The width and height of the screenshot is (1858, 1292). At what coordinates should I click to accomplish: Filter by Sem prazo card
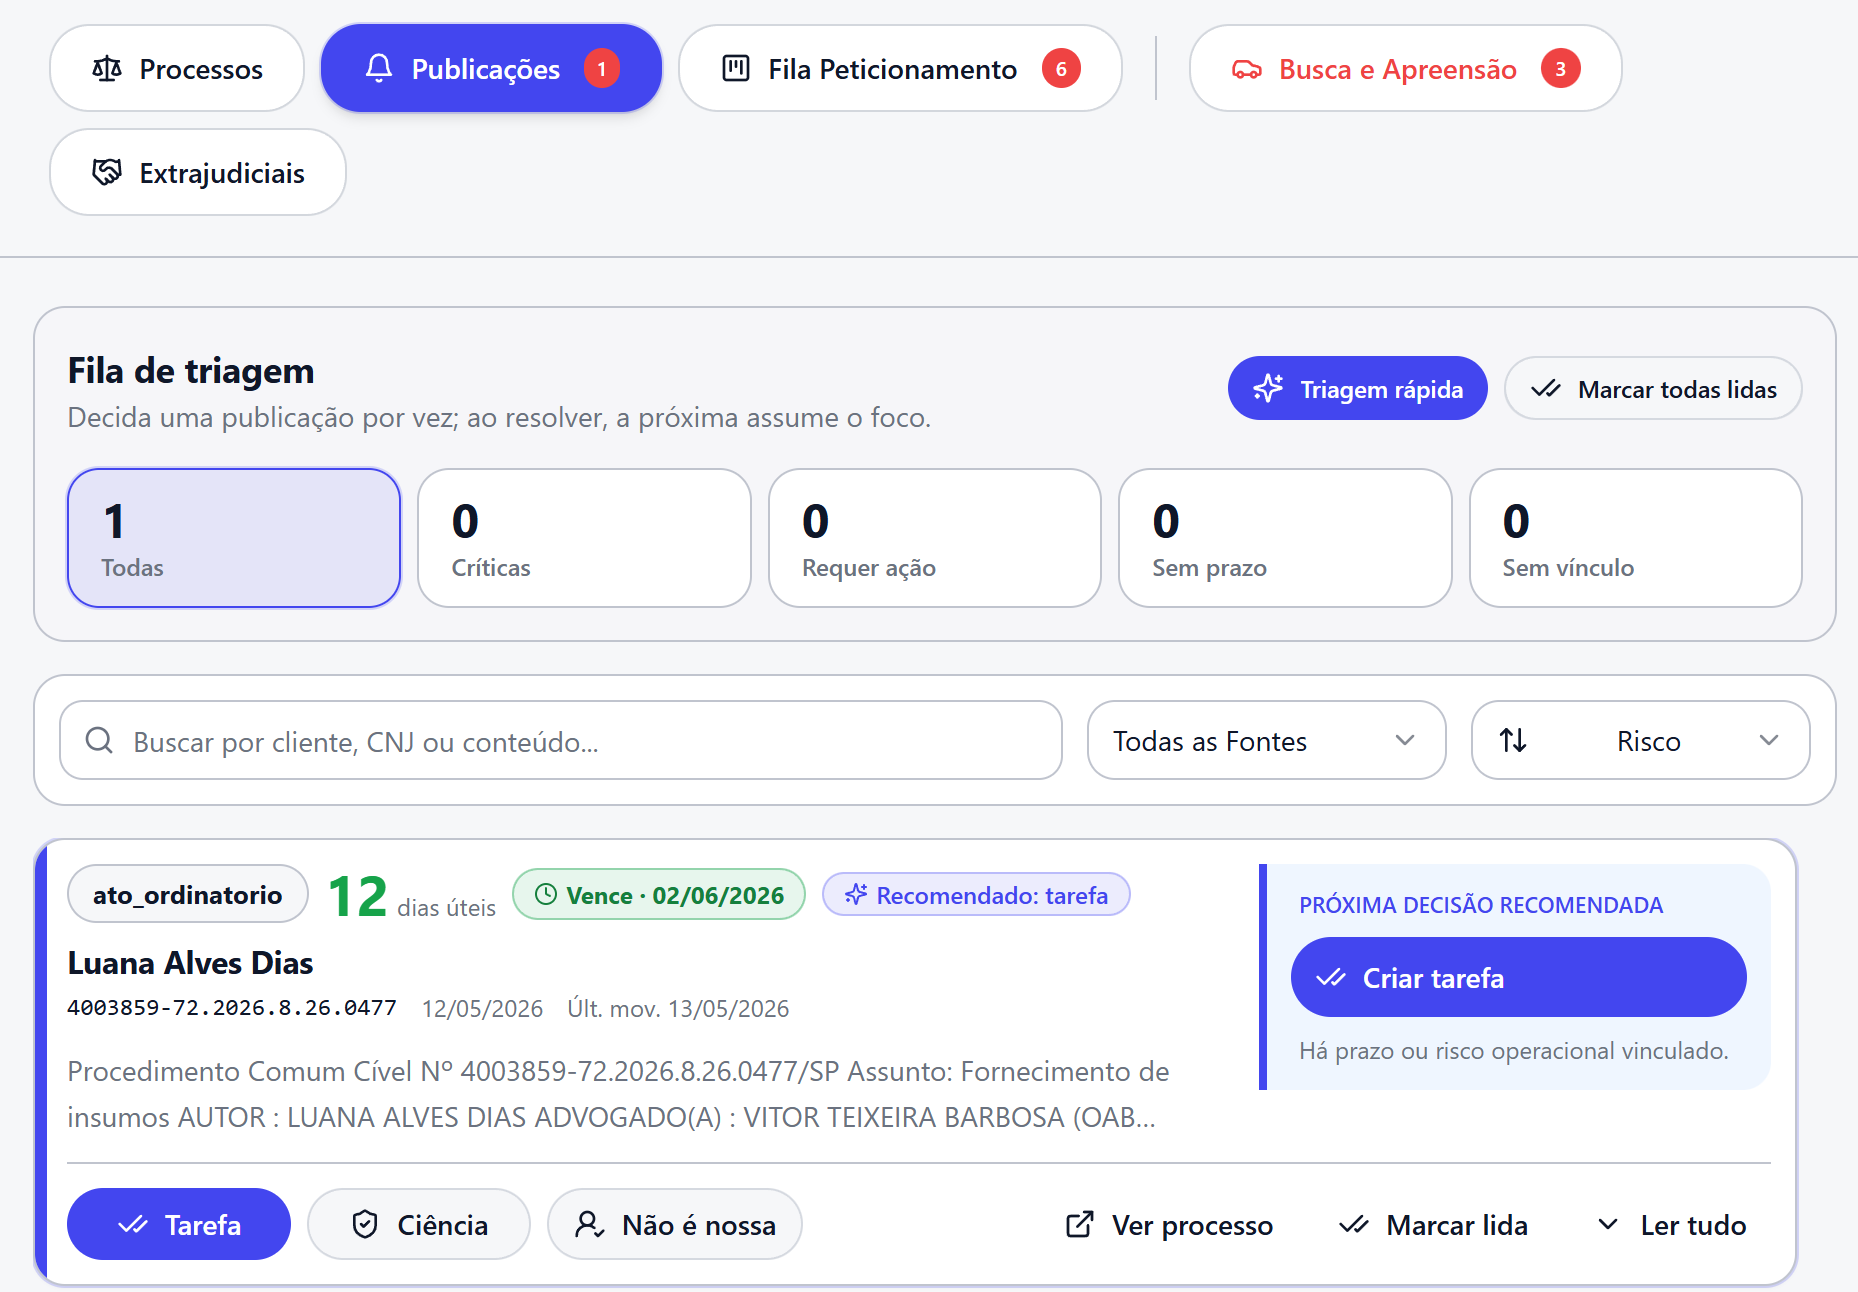[1285, 538]
